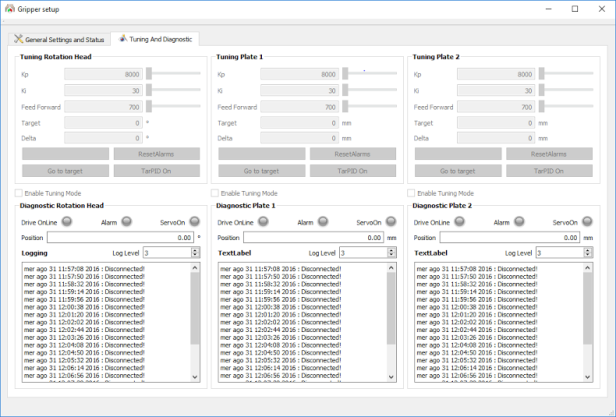Click the ServoOn indicator for Plate 2

click(x=586, y=222)
